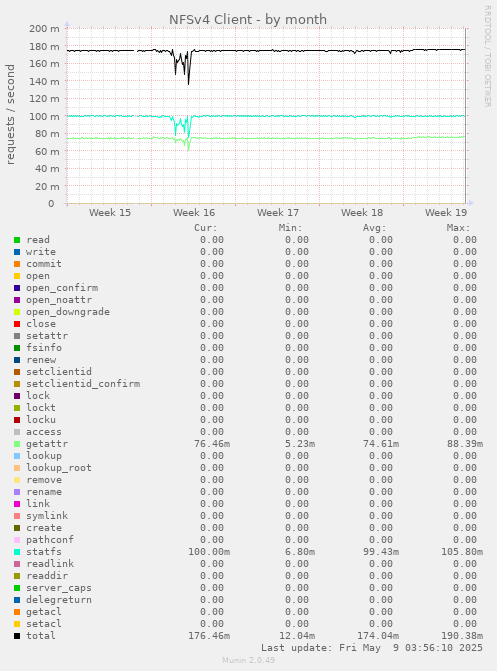The width and height of the screenshot is (497, 671).
Task: Click the Week 16 axis label
Action: pos(194,213)
